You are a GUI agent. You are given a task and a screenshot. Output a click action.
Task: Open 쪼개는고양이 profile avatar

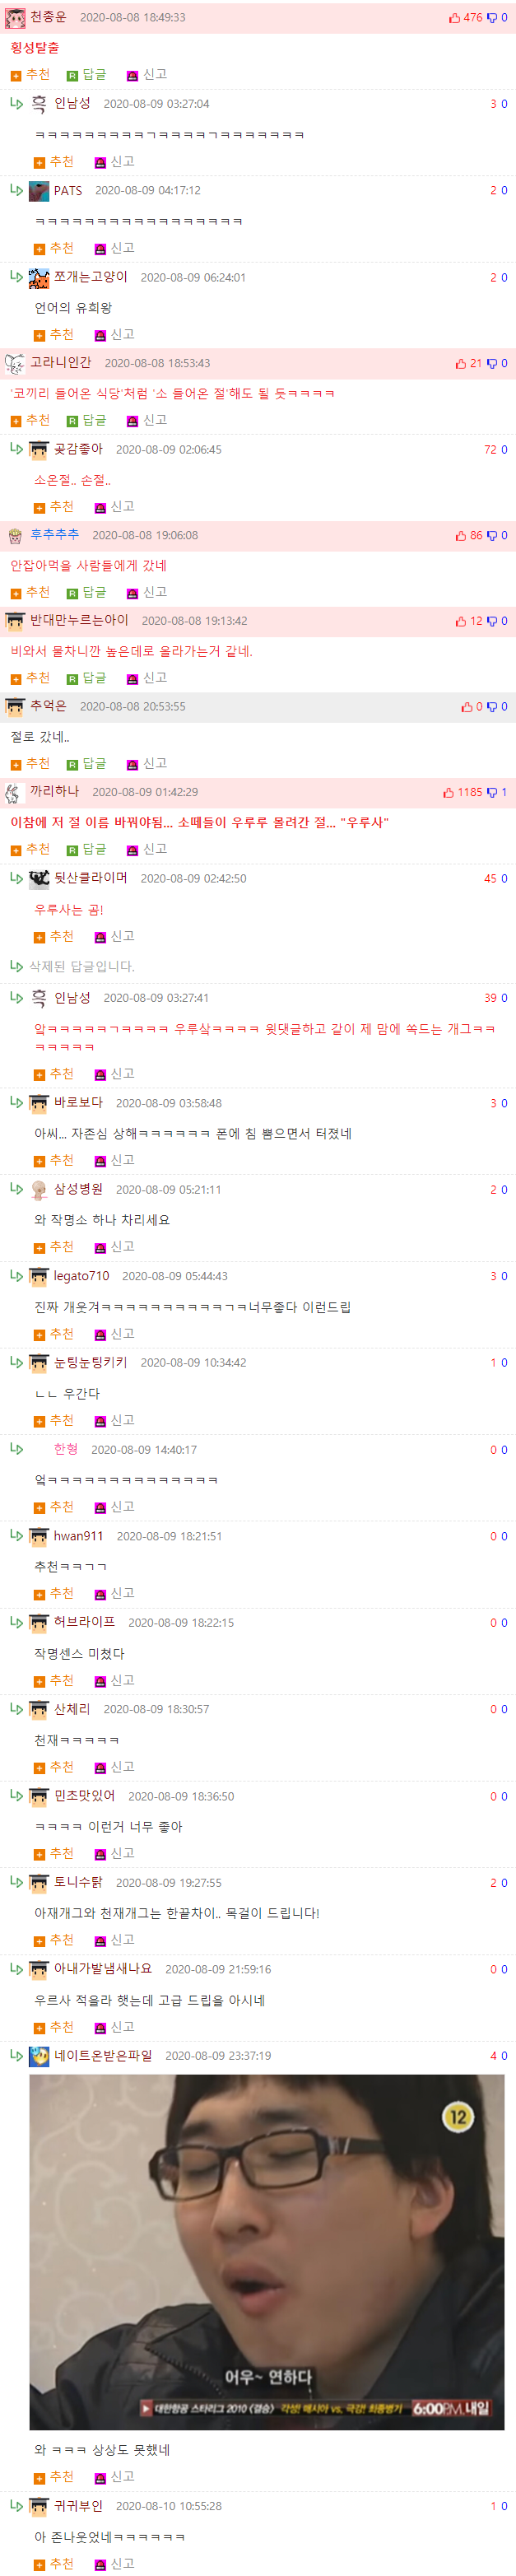tap(39, 278)
